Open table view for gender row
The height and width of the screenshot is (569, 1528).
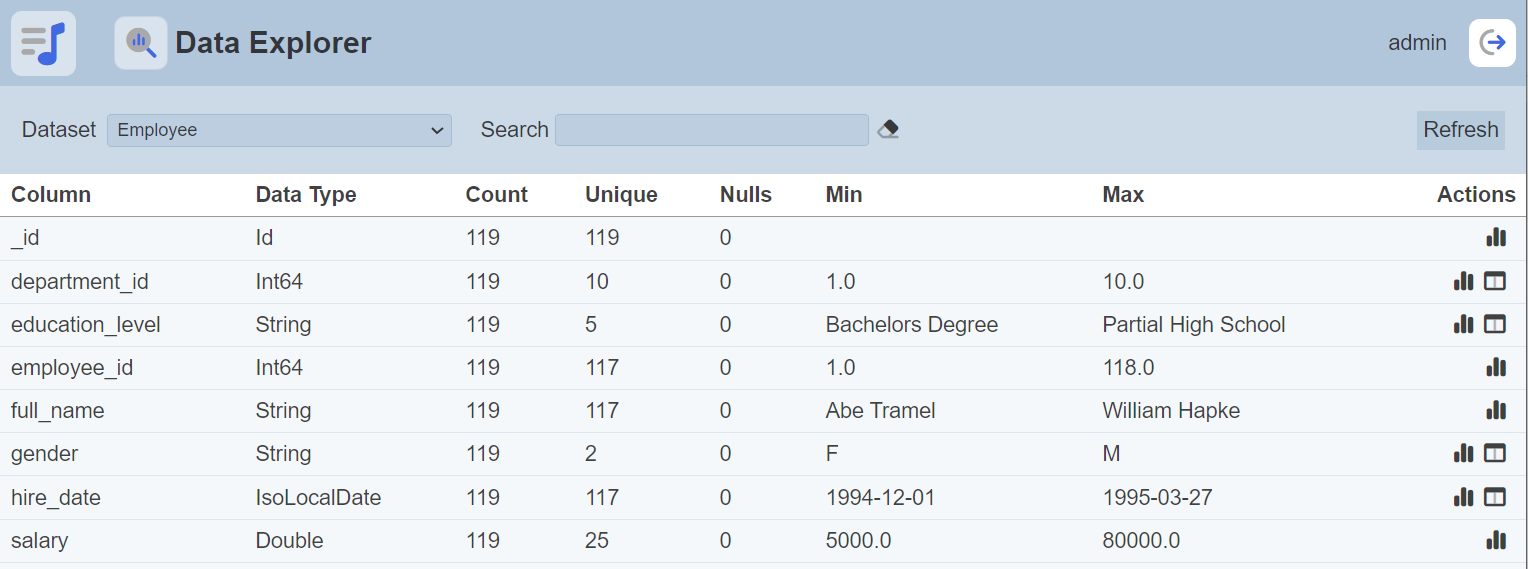click(1494, 454)
